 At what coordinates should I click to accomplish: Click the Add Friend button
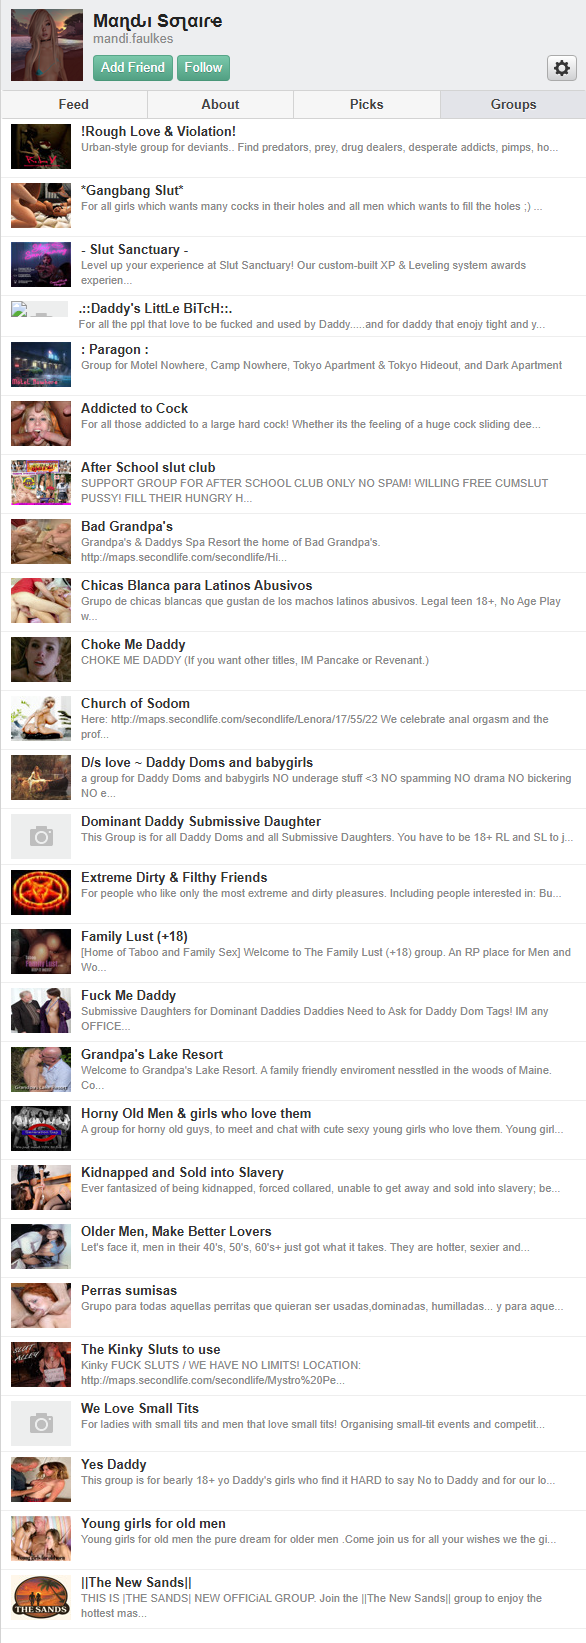[x=132, y=68]
